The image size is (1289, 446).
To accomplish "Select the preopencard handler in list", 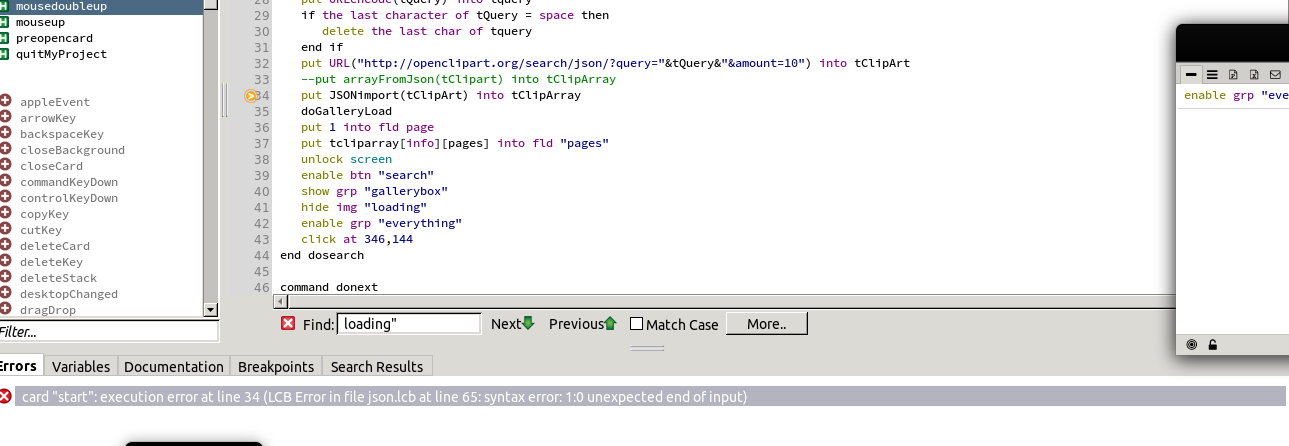I will point(62,38).
